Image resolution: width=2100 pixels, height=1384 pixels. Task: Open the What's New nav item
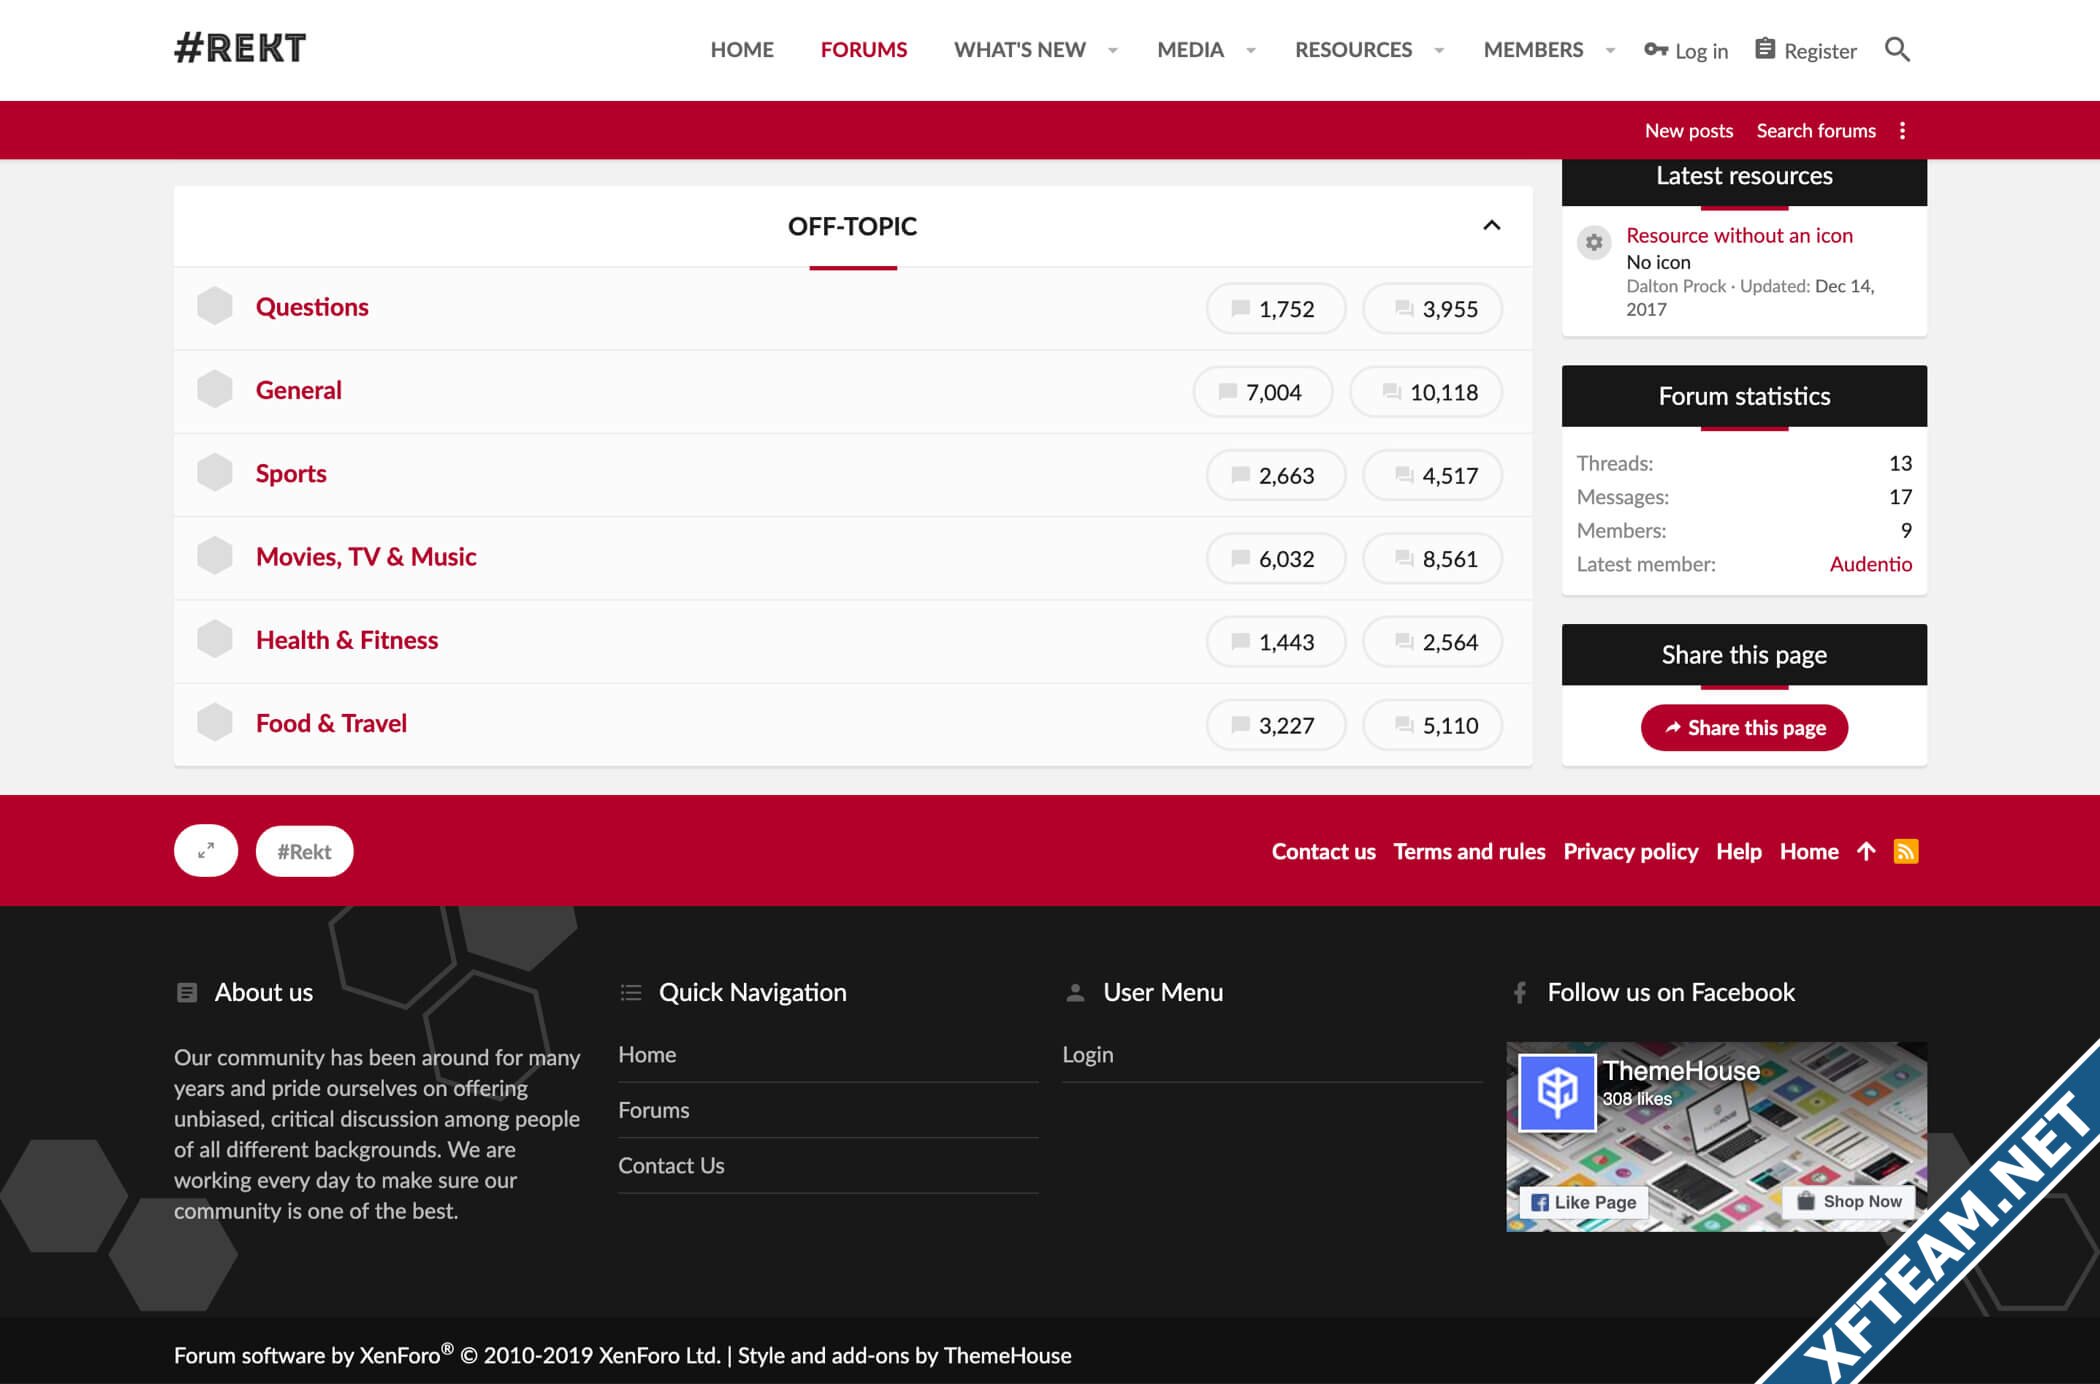click(1020, 50)
